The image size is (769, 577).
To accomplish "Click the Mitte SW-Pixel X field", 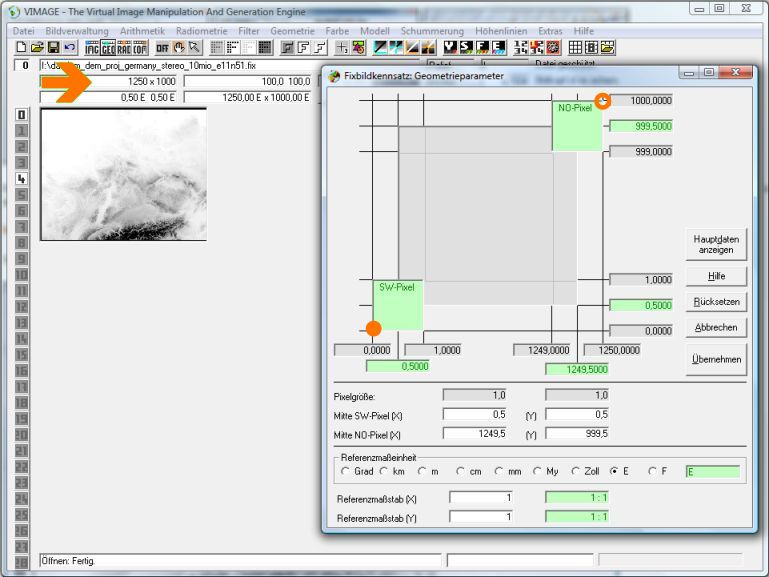I will pyautogui.click(x=476, y=414).
